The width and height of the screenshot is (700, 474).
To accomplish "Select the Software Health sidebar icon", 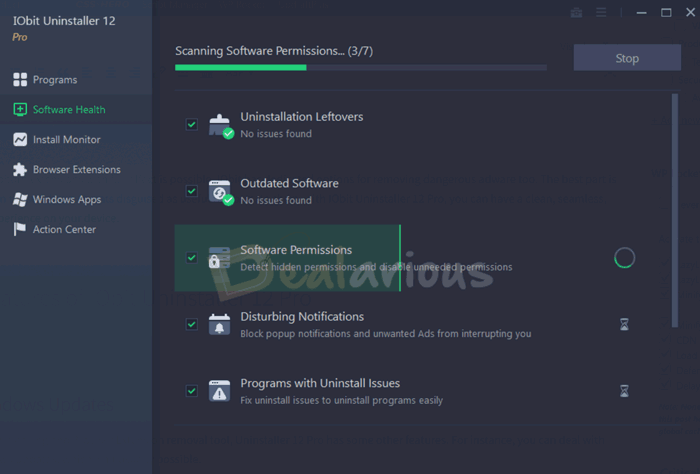I will point(20,110).
